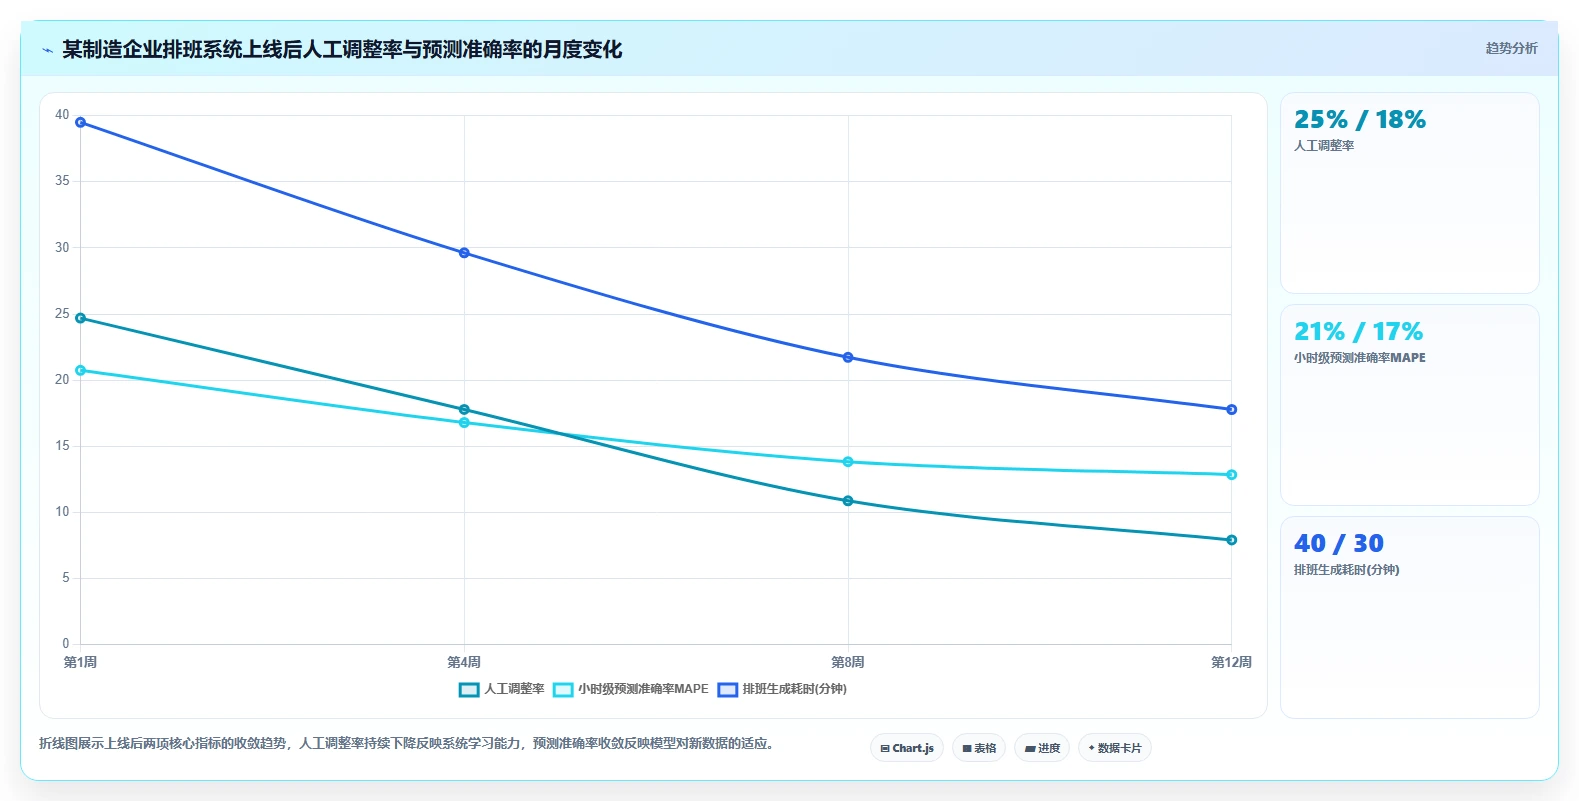Select the 人工调整率 data point at 第12周
The height and width of the screenshot is (801, 1579).
1231,540
